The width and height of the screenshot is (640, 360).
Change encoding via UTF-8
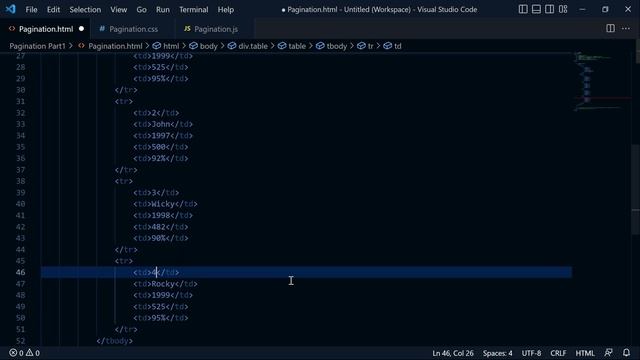531,353
